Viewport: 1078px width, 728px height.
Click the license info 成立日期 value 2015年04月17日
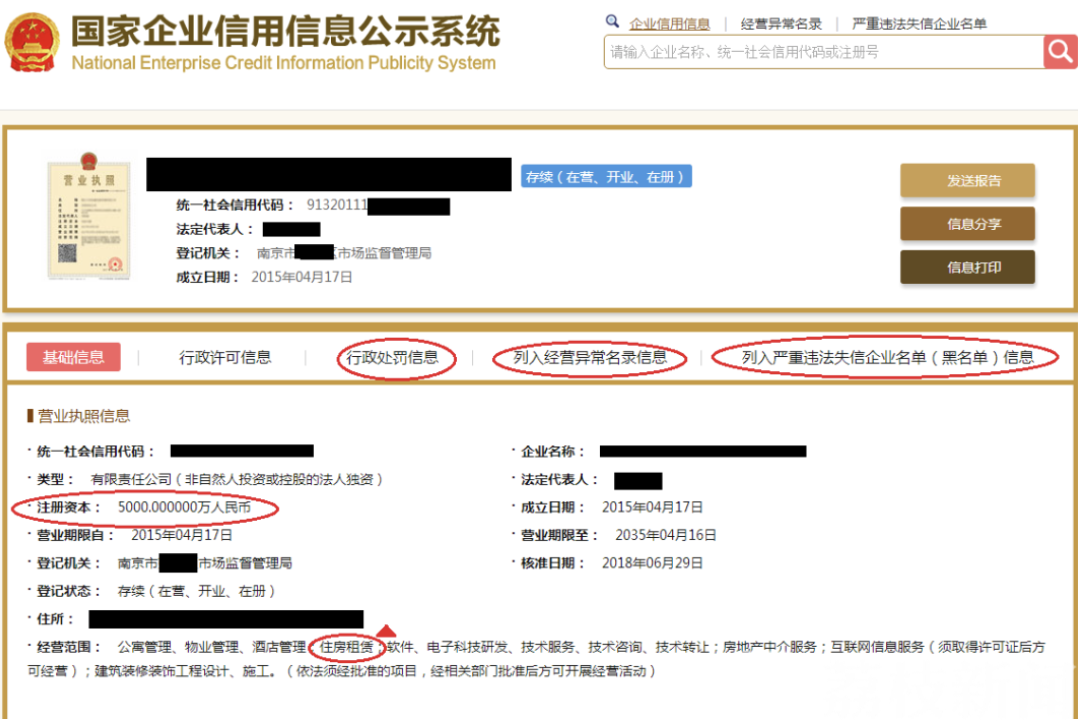[x=652, y=507]
